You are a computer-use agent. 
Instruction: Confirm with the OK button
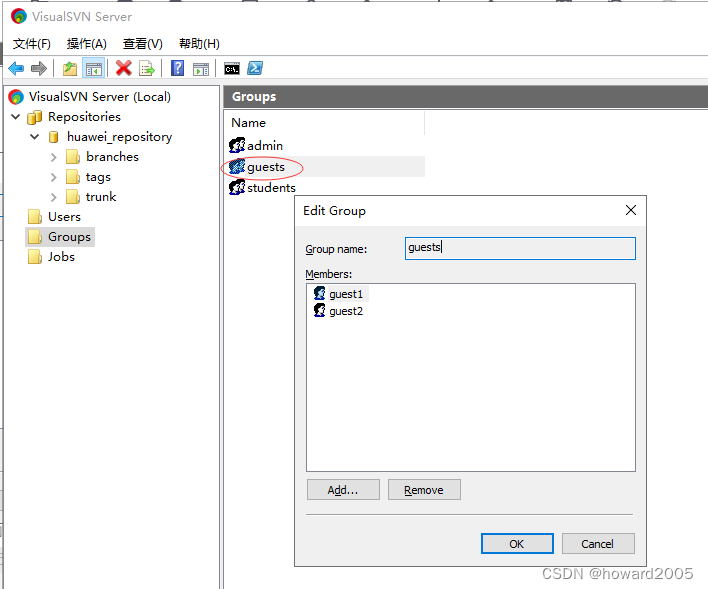pyautogui.click(x=517, y=544)
